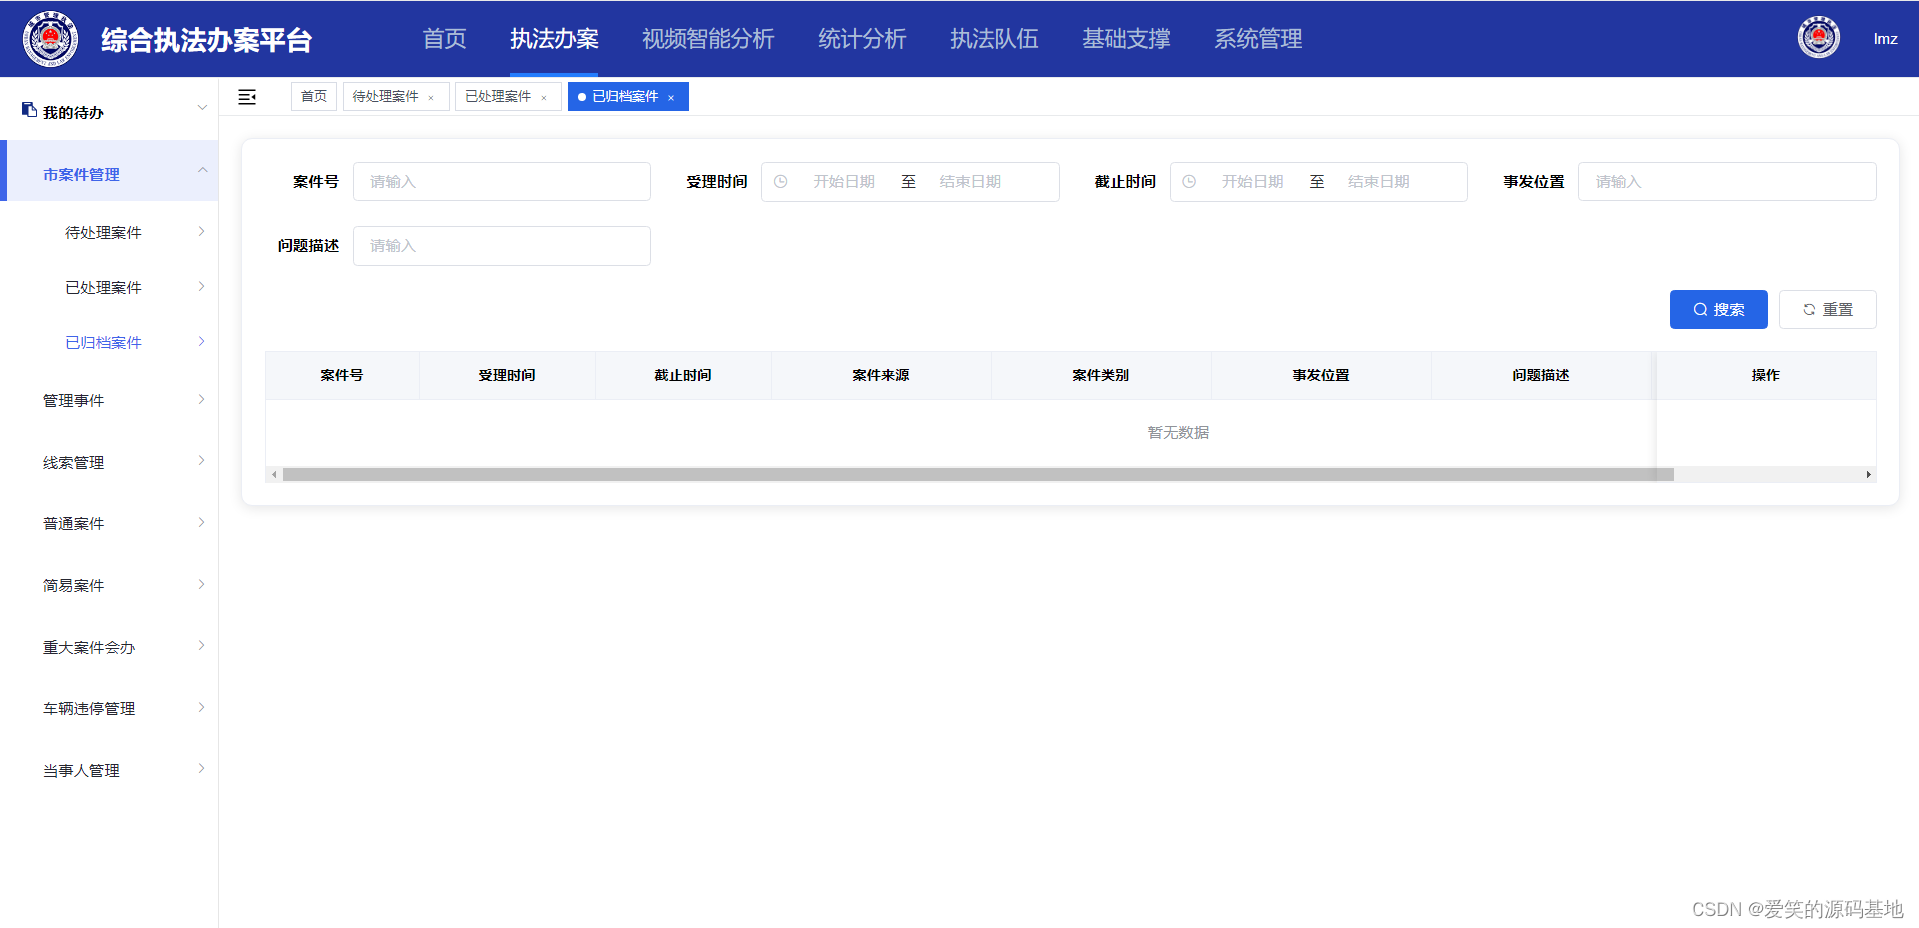The height and width of the screenshot is (928, 1919).
Task: Switch to the 首页 page tab
Action: 314,96
